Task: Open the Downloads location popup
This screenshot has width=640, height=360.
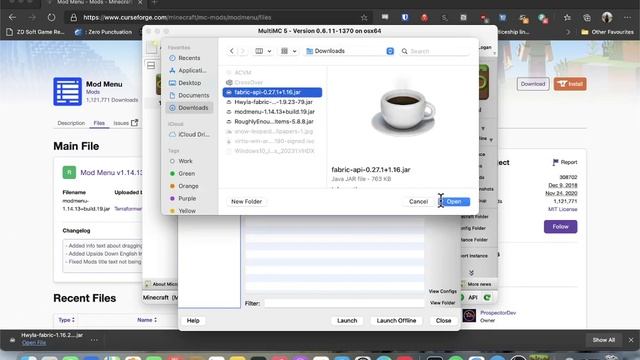Action: pyautogui.click(x=349, y=51)
